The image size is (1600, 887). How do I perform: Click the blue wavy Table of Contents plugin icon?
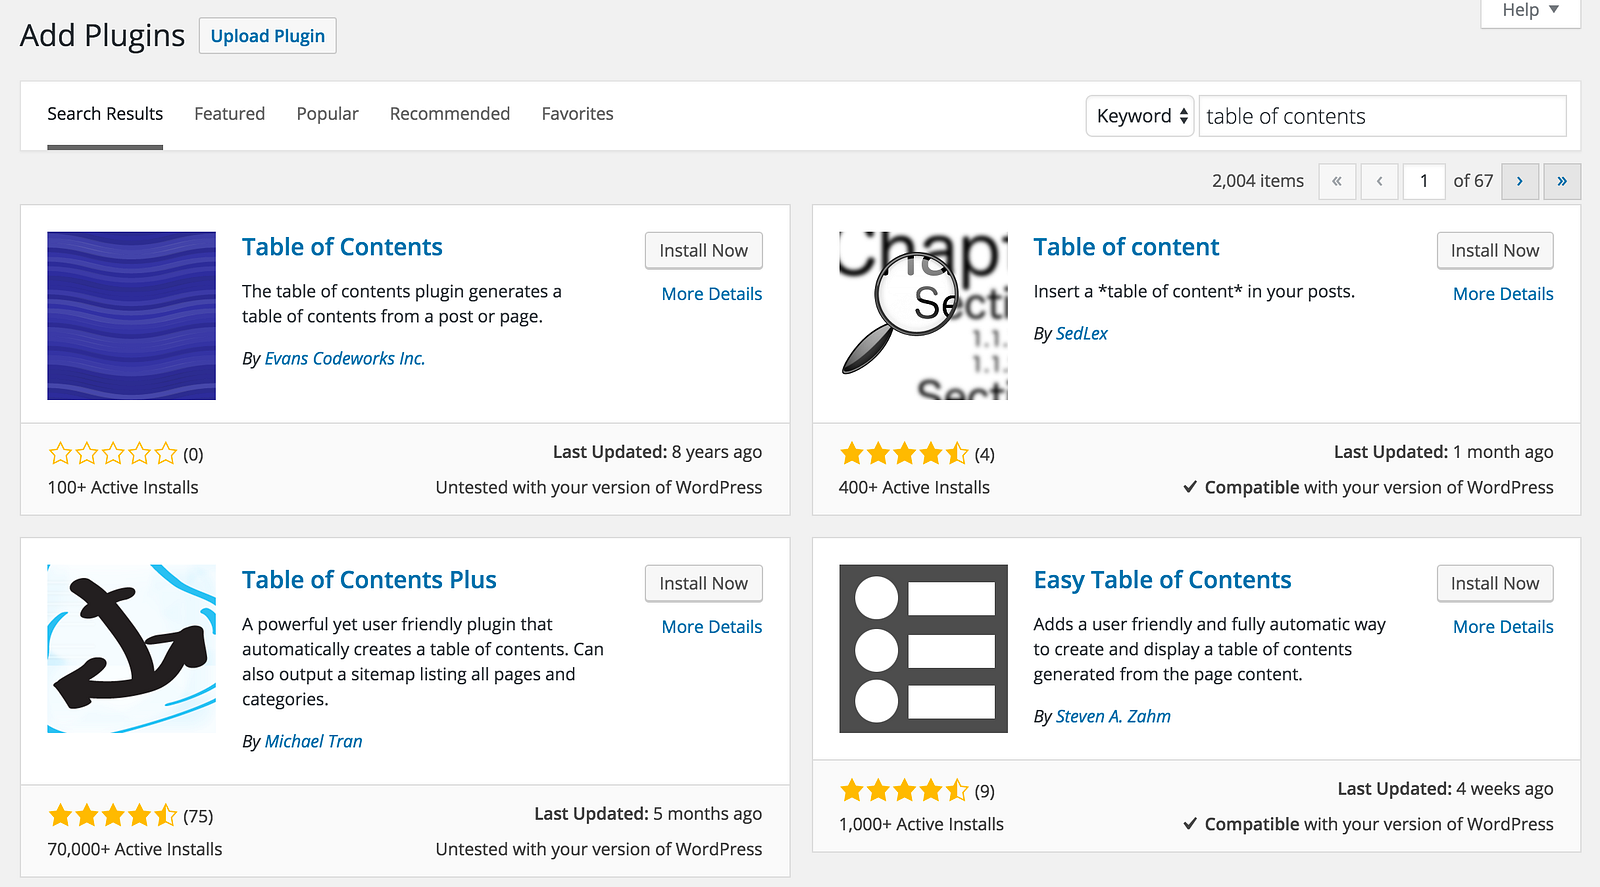(x=131, y=316)
